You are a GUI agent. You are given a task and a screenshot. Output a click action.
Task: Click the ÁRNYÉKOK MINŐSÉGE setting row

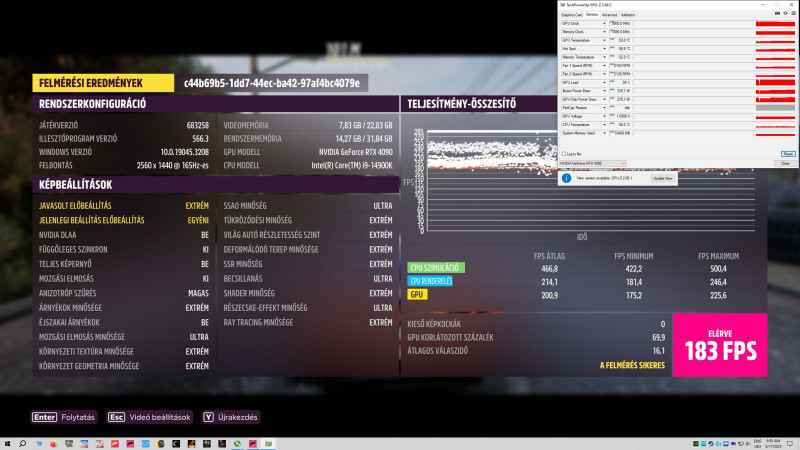[x=124, y=308]
